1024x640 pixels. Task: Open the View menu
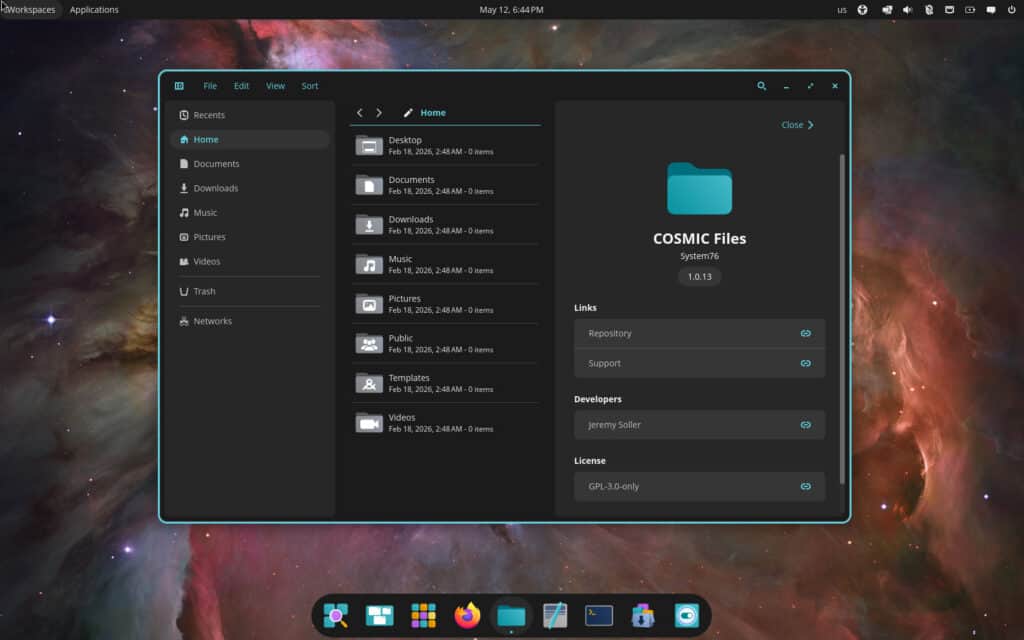(x=275, y=86)
